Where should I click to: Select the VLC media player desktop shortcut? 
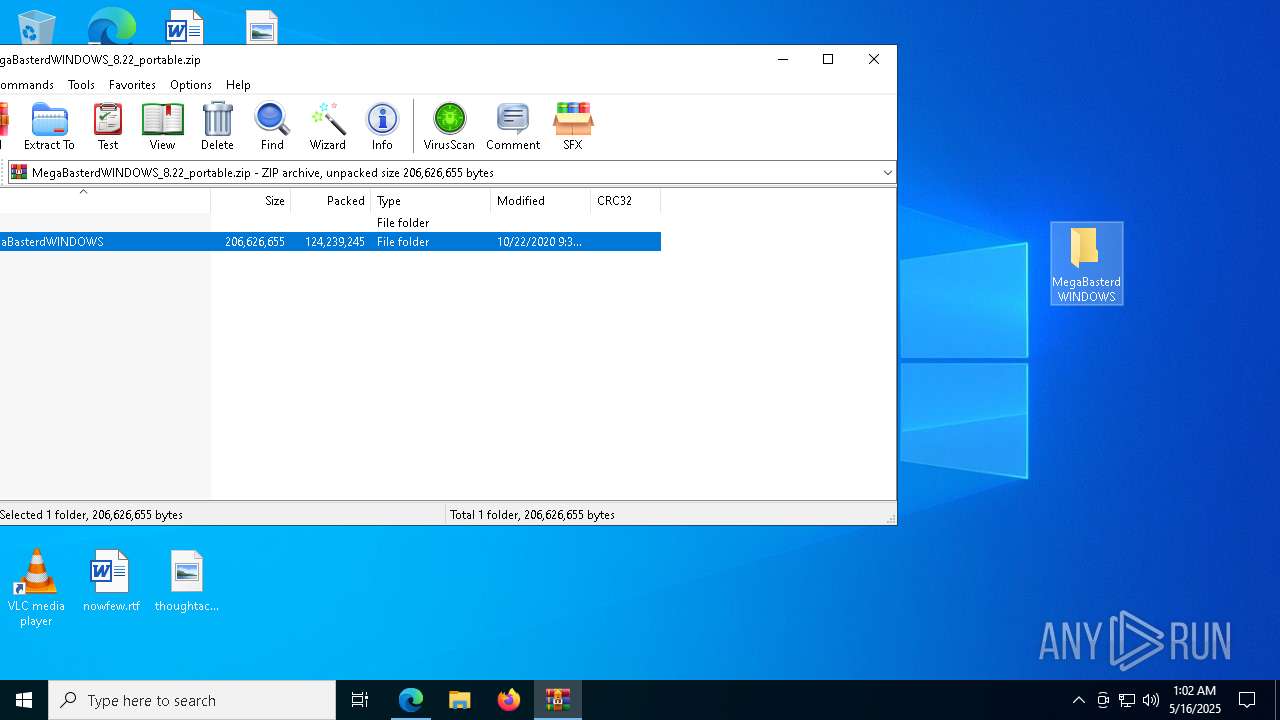point(36,588)
